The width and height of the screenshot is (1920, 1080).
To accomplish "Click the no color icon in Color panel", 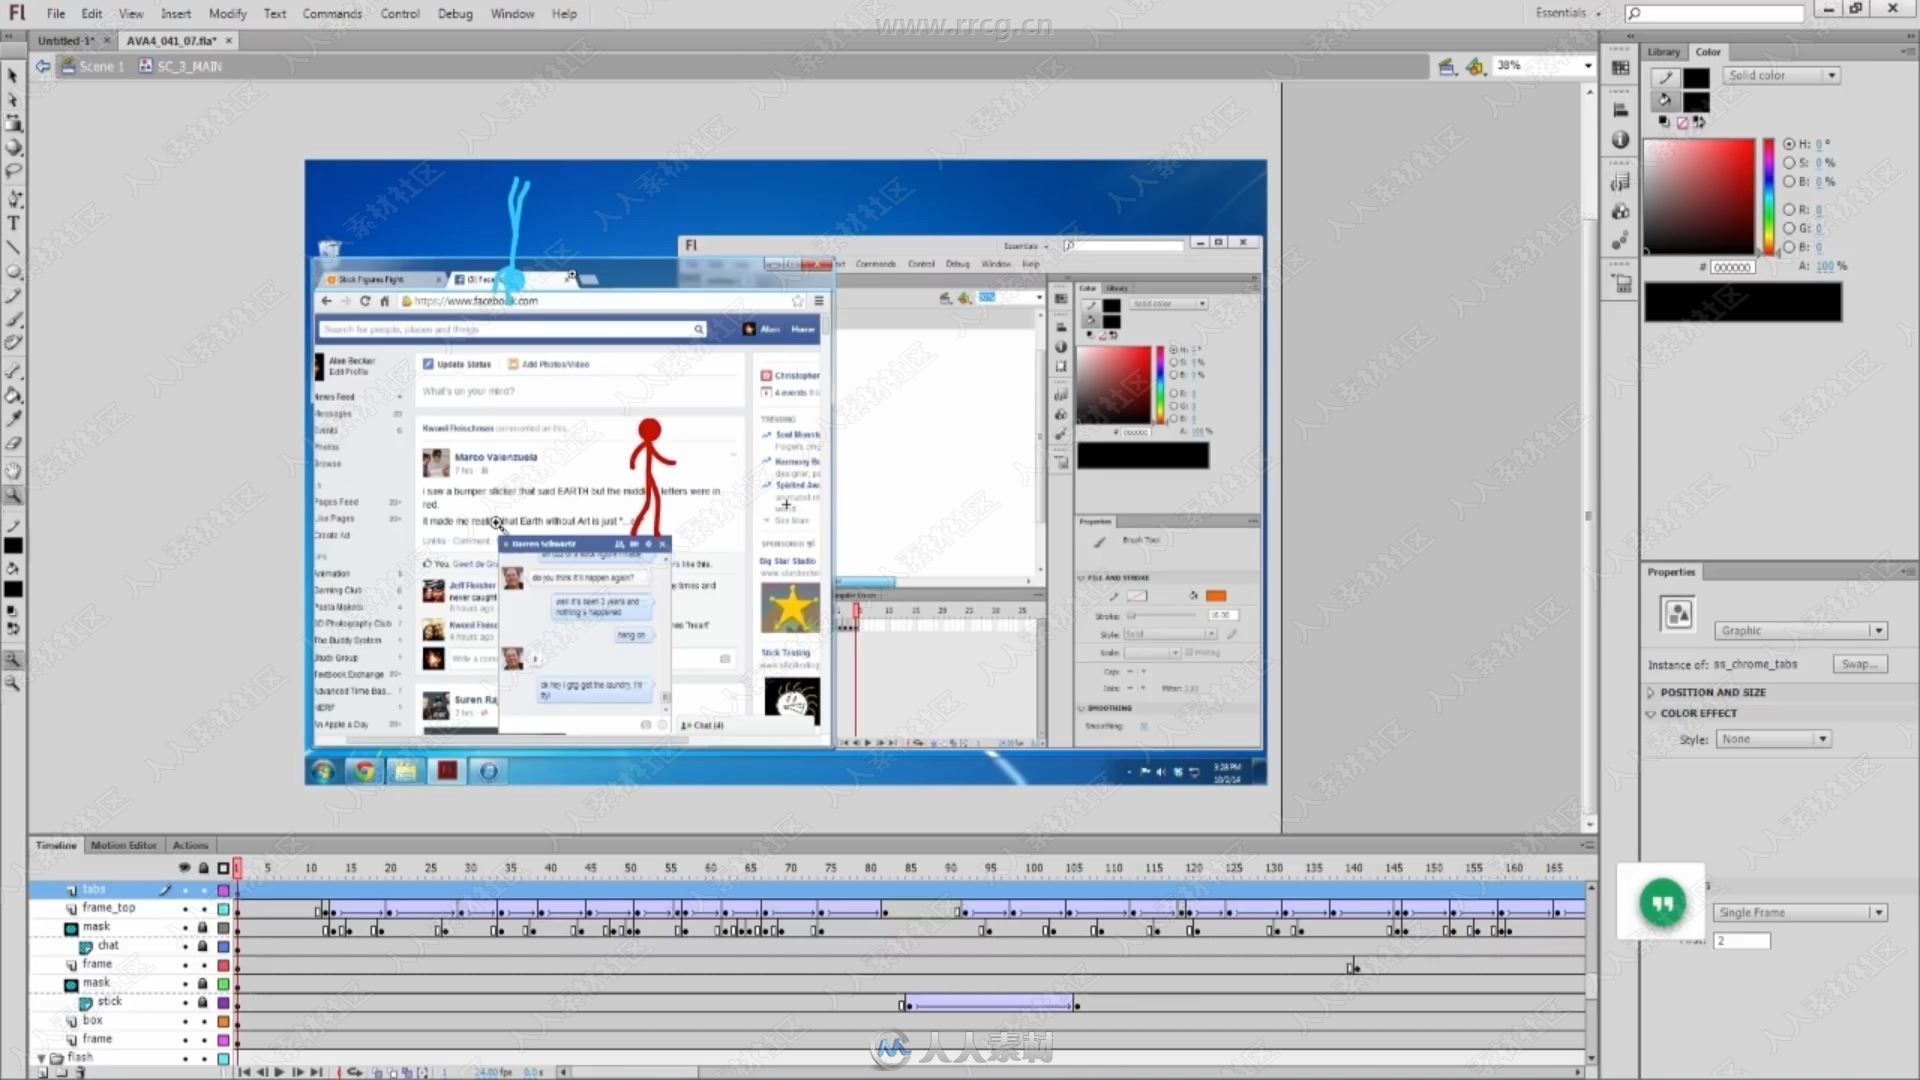I will pyautogui.click(x=1682, y=122).
